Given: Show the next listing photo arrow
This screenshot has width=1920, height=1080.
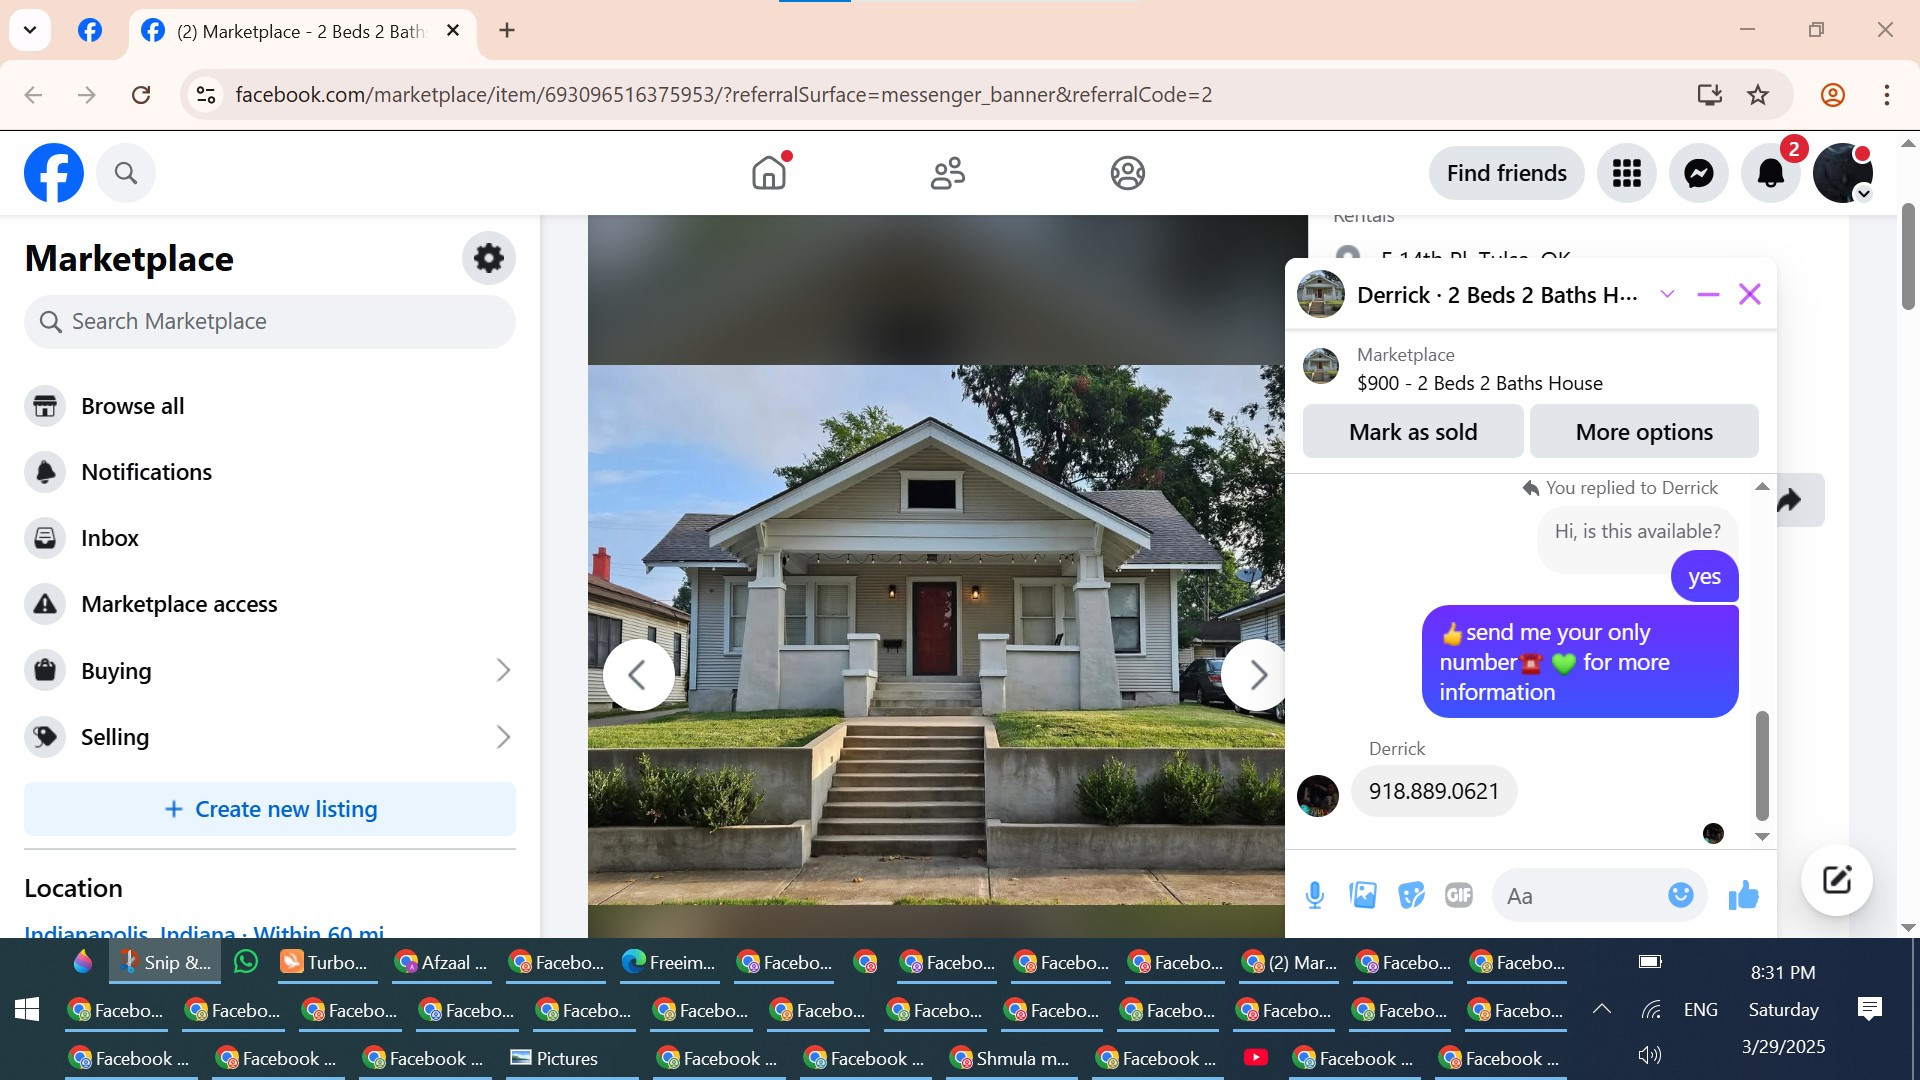Looking at the screenshot, I should click(x=1256, y=675).
